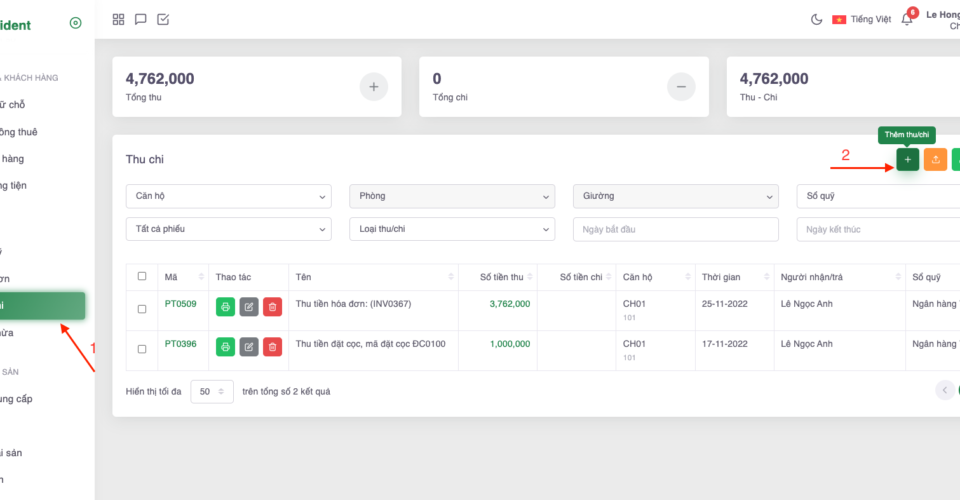Open the Loại thu/chi dropdown
This screenshot has width=960, height=500.
[451, 229]
